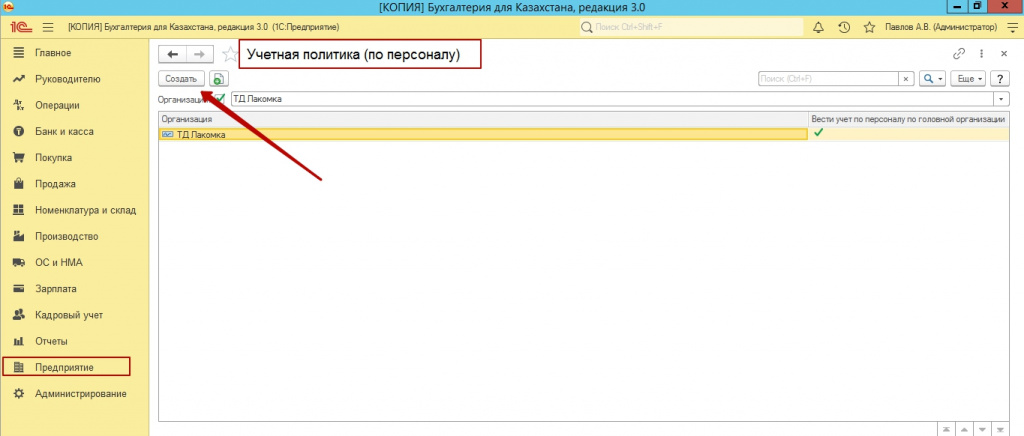Open favorites star icon in title bar
1024x436 pixels.
869,27
